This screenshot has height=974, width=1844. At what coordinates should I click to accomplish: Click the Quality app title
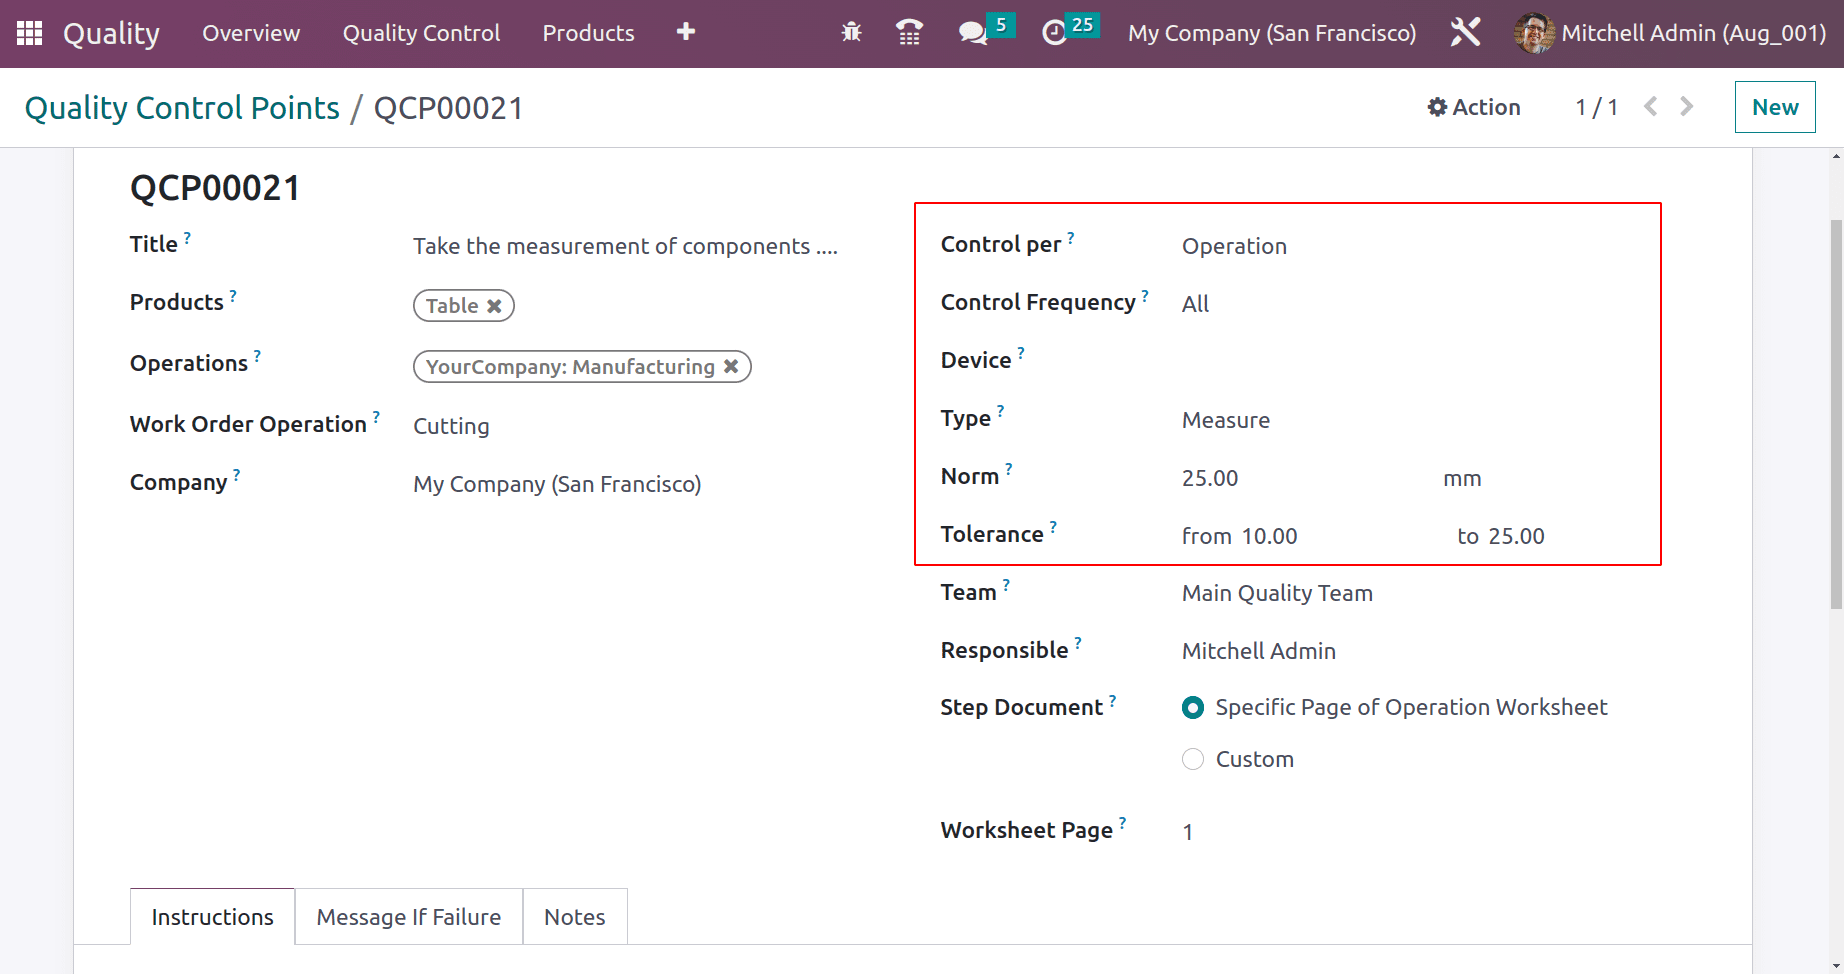[111, 33]
